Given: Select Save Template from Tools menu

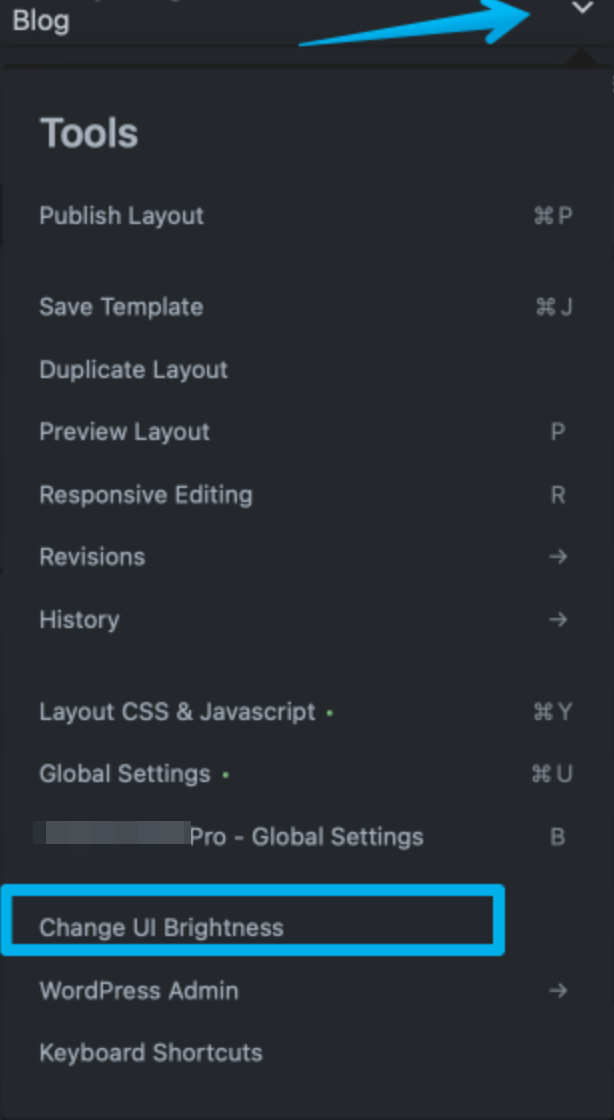Looking at the screenshot, I should [x=121, y=307].
